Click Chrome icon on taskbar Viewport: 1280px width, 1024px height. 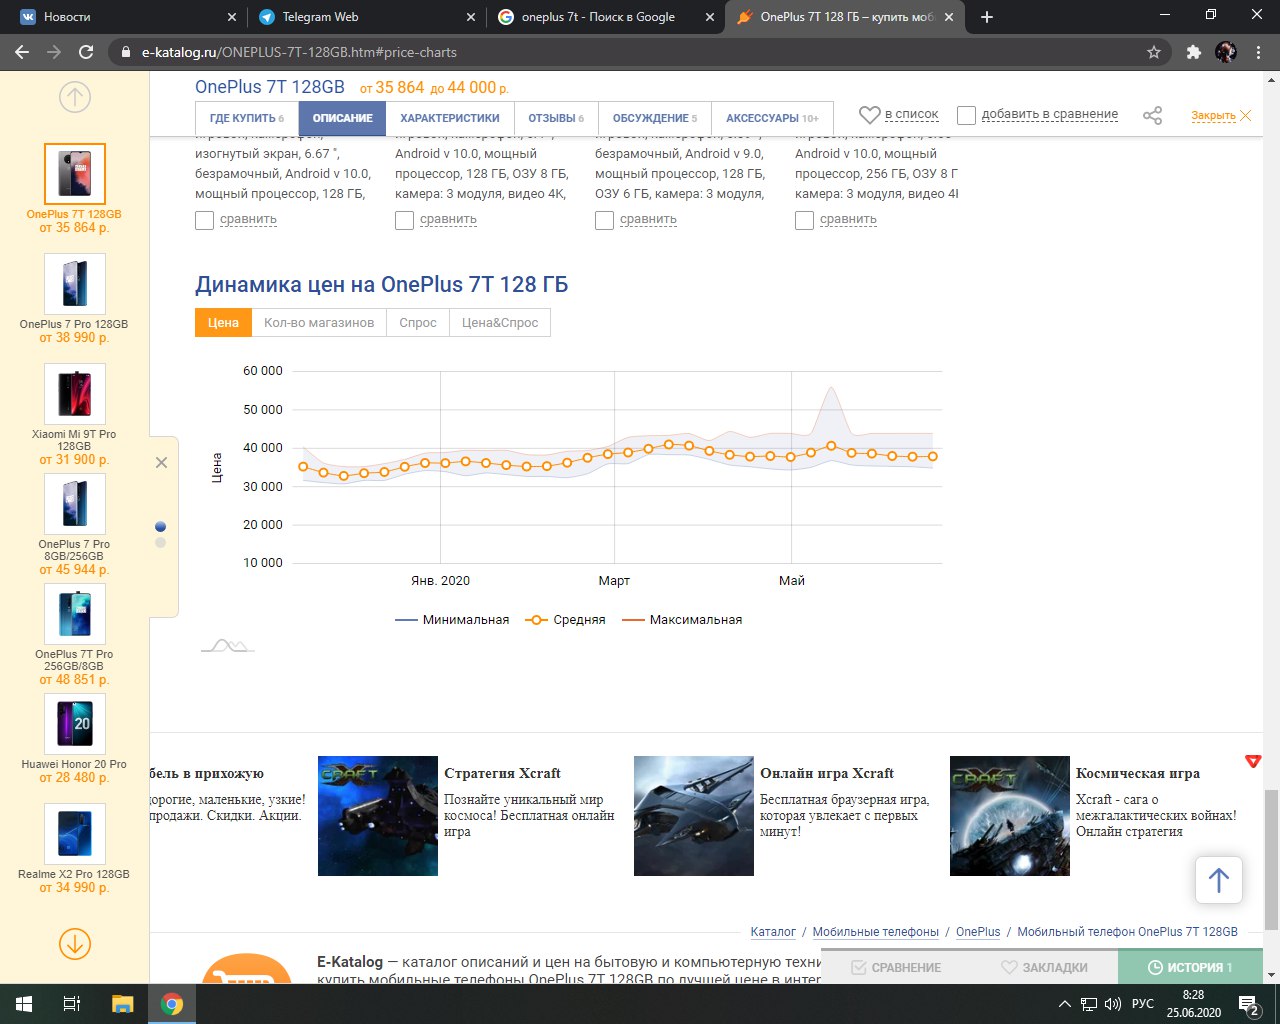(172, 1004)
